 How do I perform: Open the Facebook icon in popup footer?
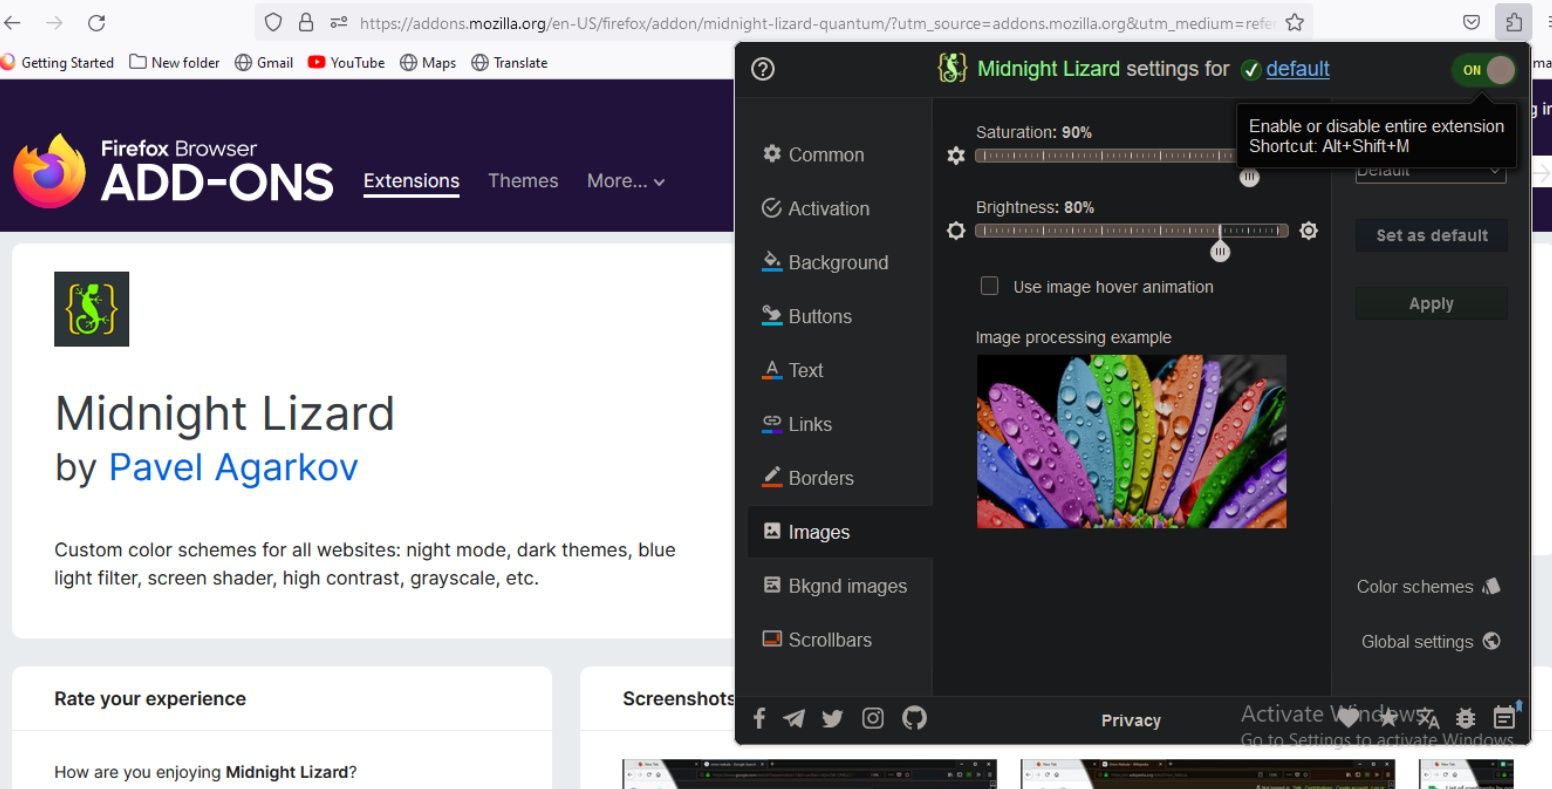pos(759,718)
